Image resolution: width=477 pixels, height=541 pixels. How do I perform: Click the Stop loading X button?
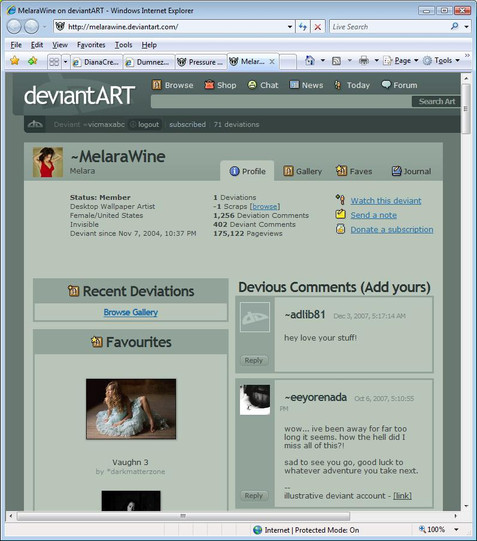(x=318, y=27)
